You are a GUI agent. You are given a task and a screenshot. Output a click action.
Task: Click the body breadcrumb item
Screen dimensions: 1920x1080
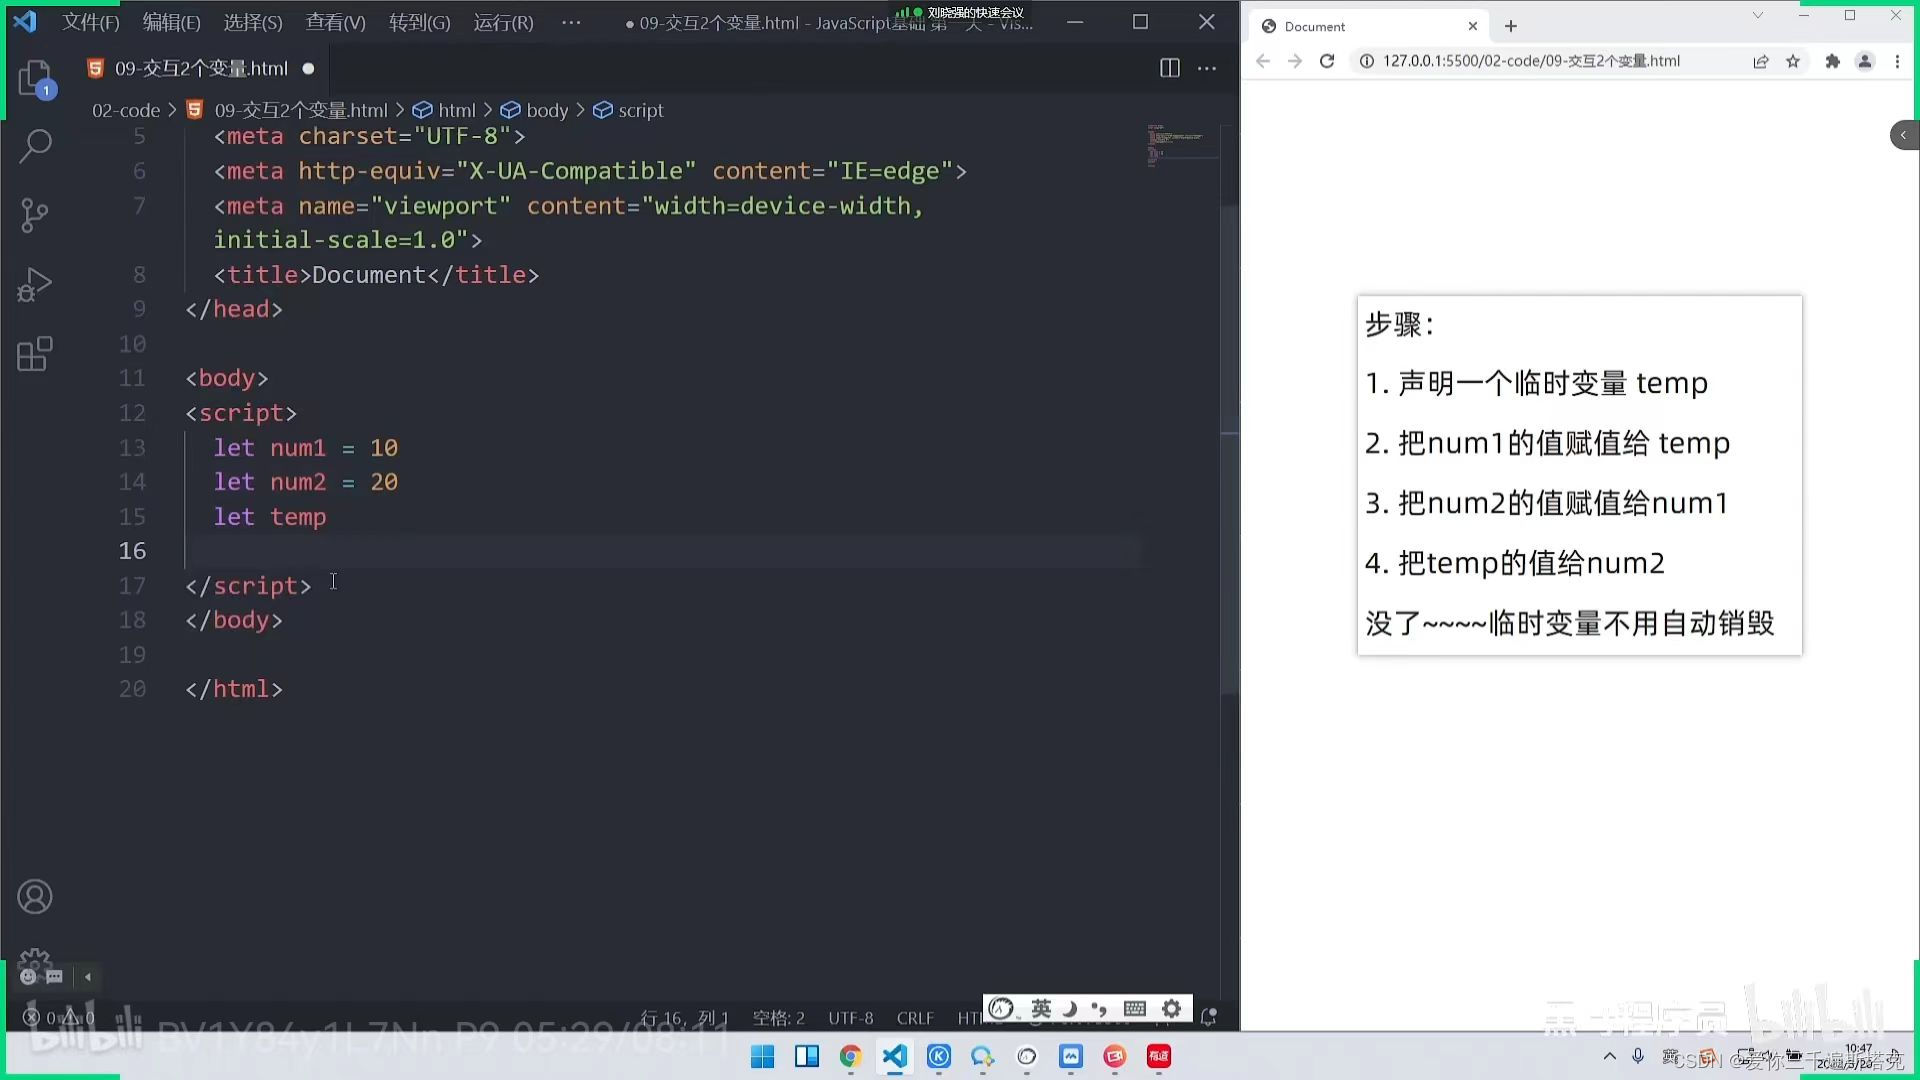[x=546, y=110]
